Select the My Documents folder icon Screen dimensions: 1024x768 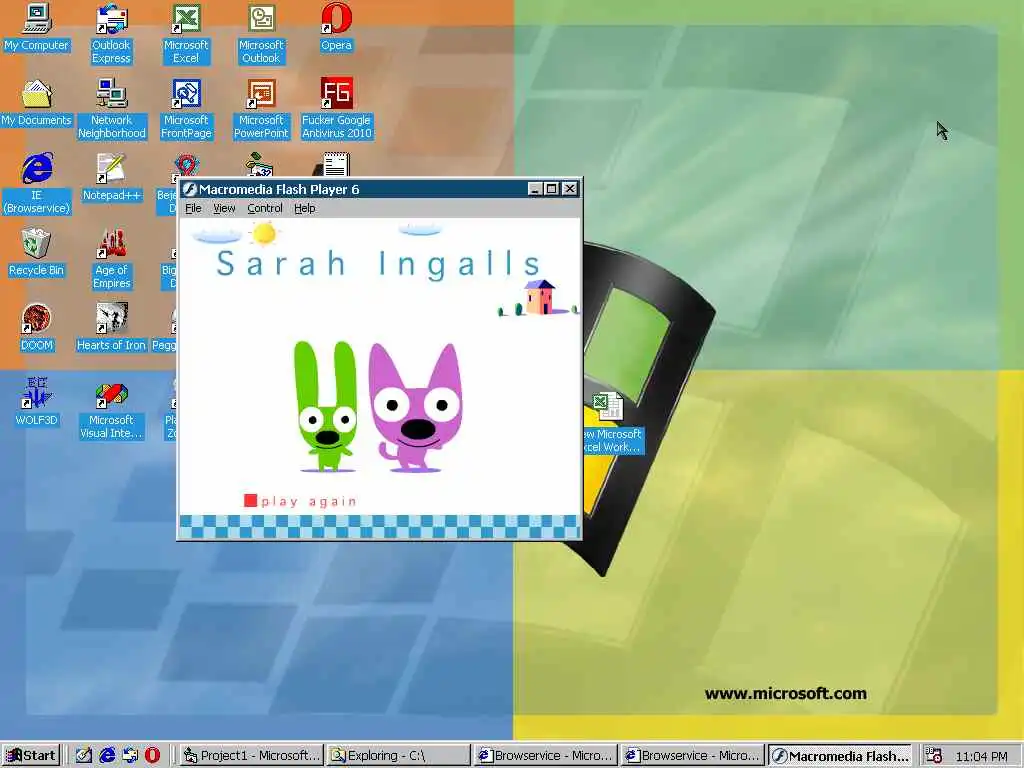coord(37,103)
